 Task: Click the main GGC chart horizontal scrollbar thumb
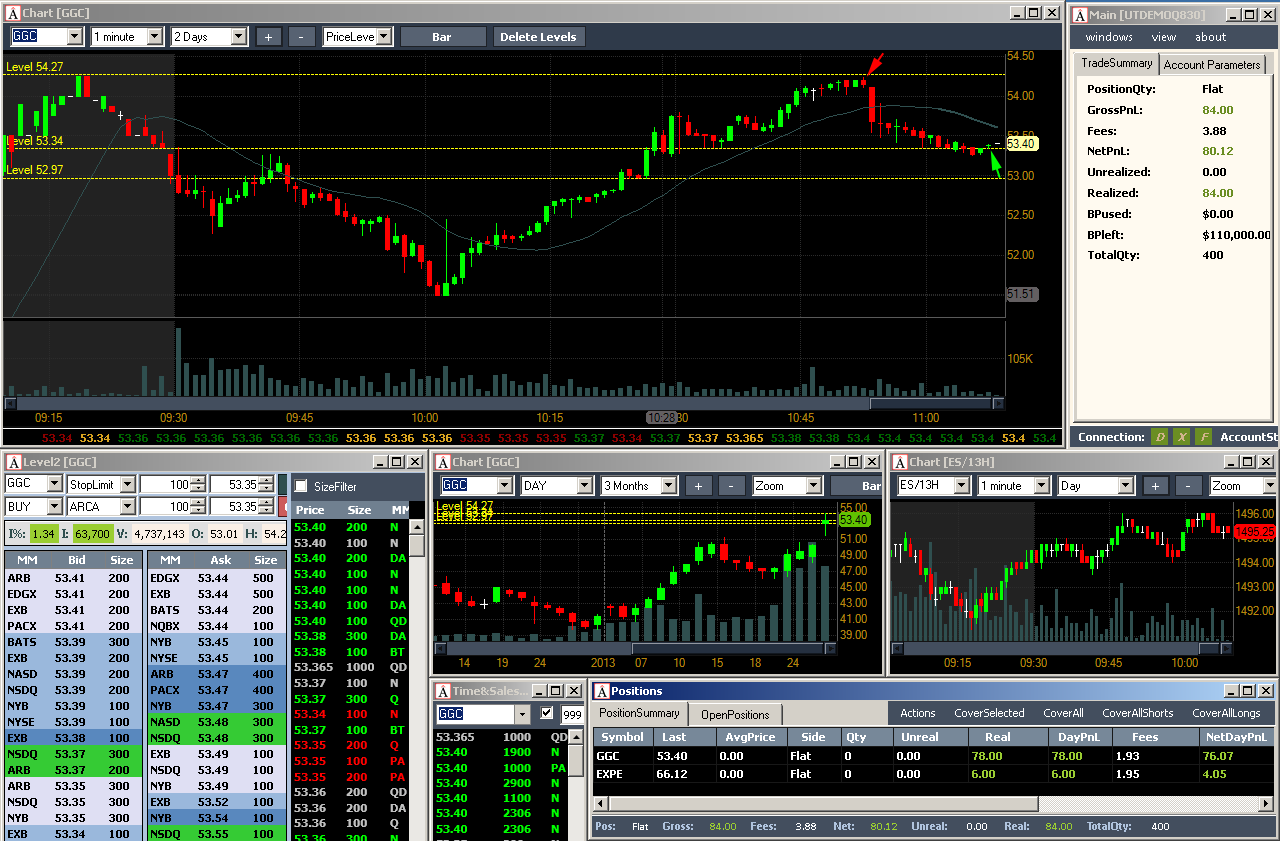(x=930, y=404)
